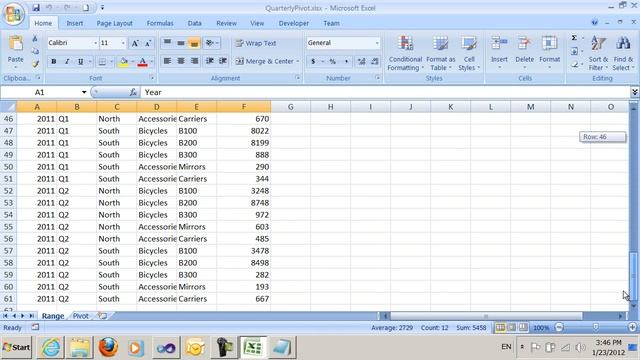Click the Delete cells button
Viewport: 640px width, 360px height.
pyautogui.click(x=524, y=52)
